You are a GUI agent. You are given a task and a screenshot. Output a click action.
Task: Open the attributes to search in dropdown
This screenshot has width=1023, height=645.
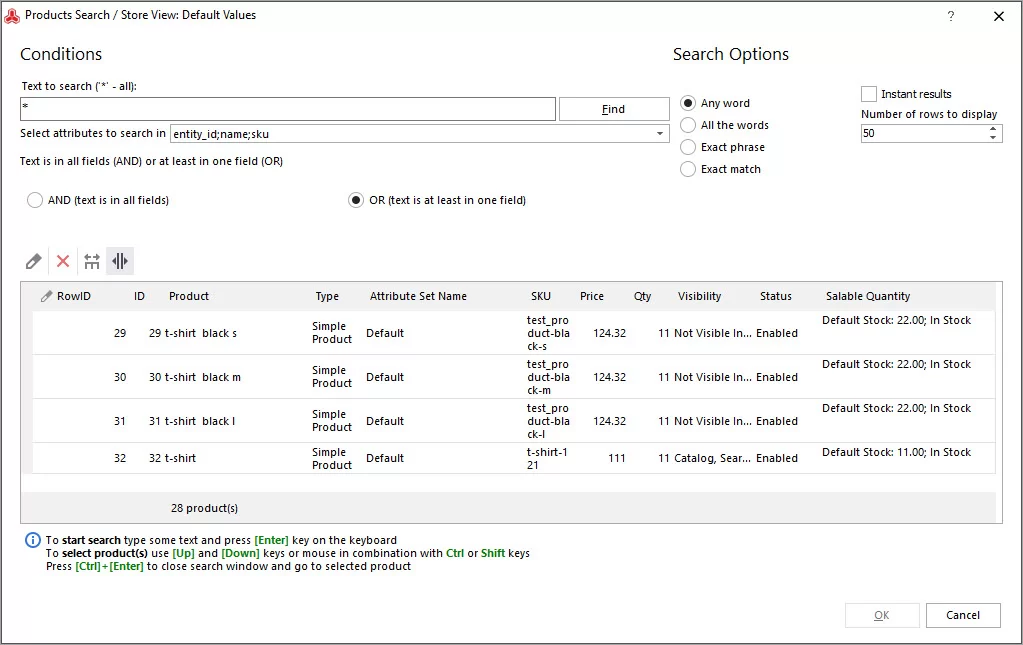pyautogui.click(x=660, y=134)
